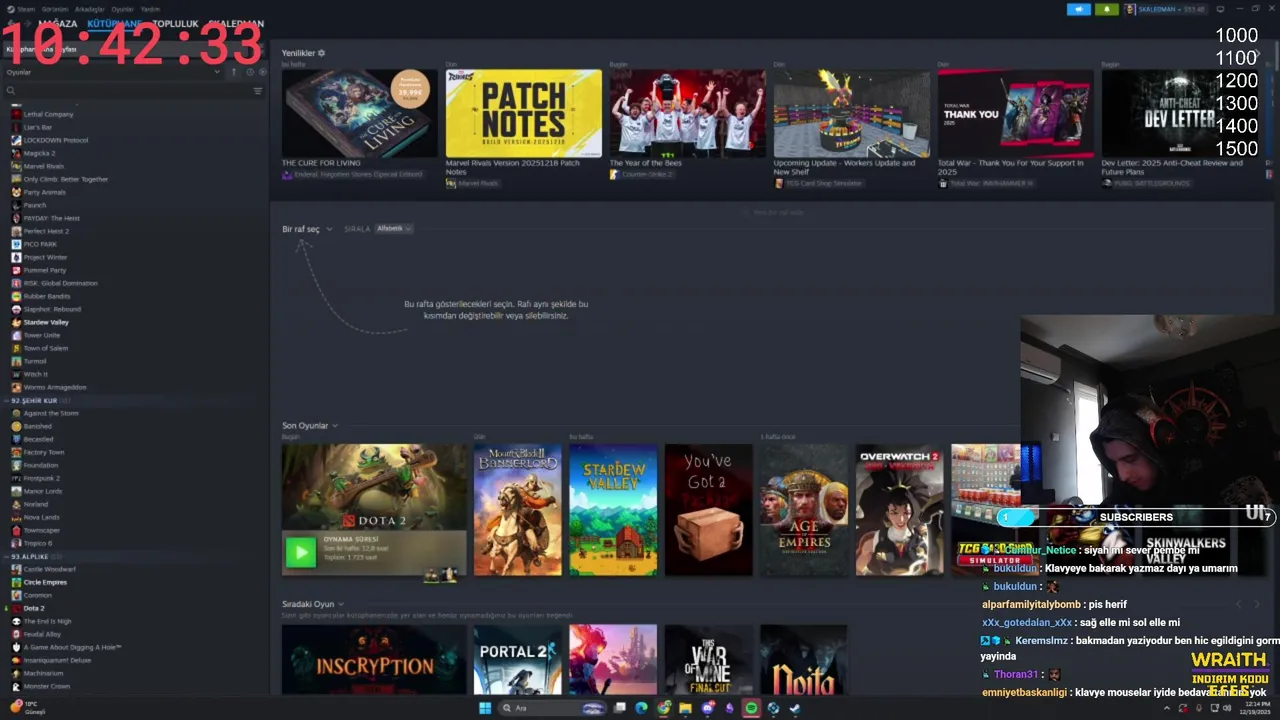Screen dimensions: 1280x720
Task: Open the Yenilikler settings gear
Action: pyautogui.click(x=321, y=53)
